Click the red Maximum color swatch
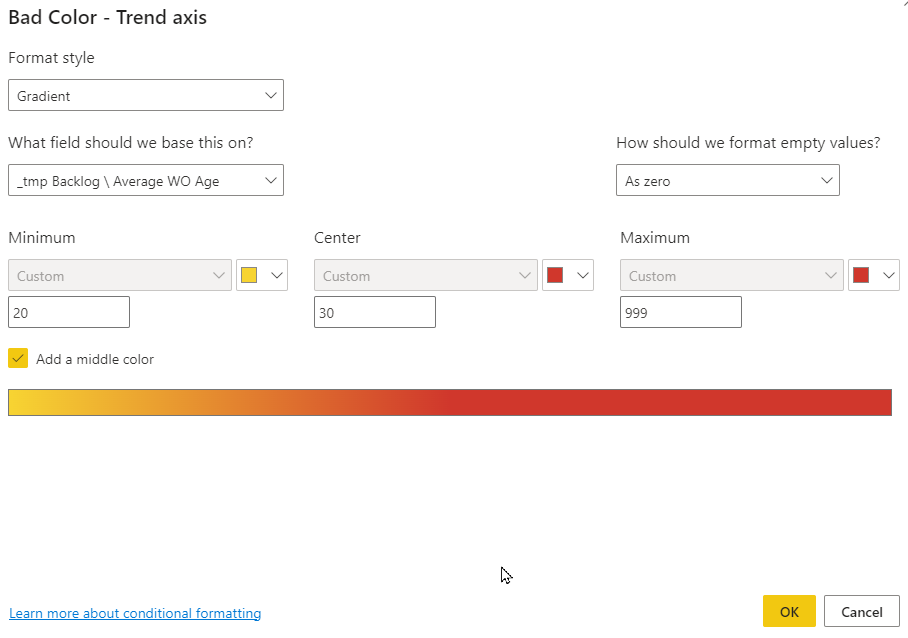The image size is (908, 638). point(861,275)
